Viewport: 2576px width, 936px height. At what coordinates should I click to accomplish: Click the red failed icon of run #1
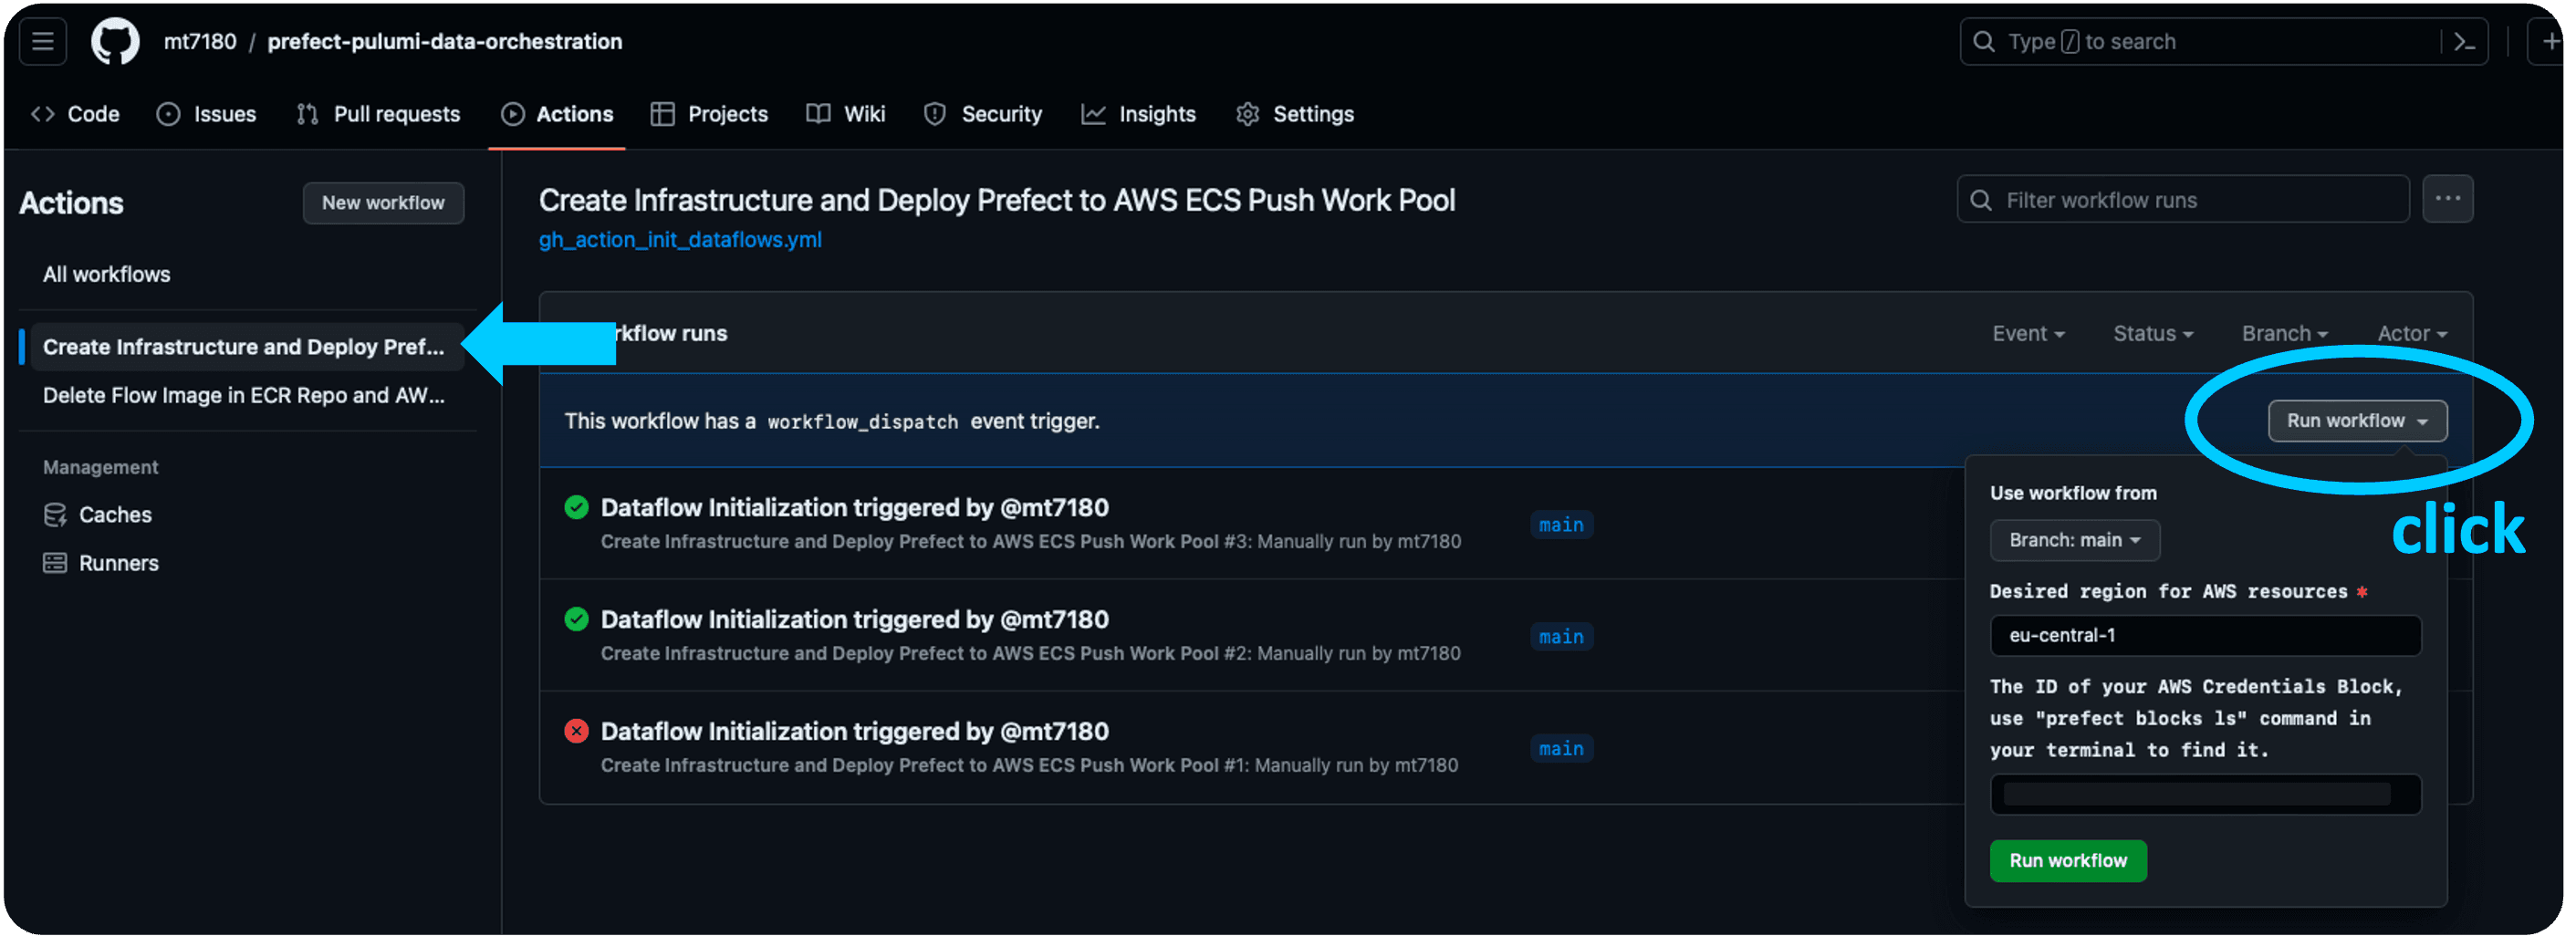pyautogui.click(x=576, y=731)
